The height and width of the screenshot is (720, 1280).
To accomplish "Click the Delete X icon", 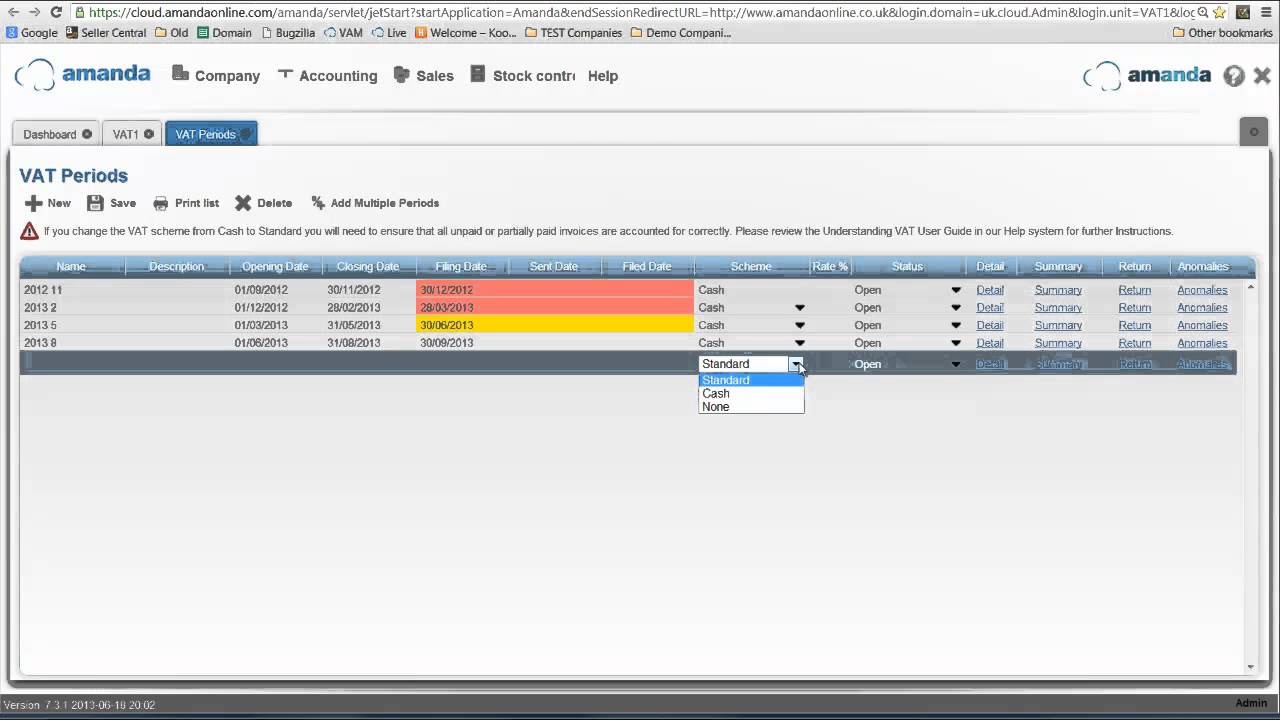I will (x=243, y=203).
